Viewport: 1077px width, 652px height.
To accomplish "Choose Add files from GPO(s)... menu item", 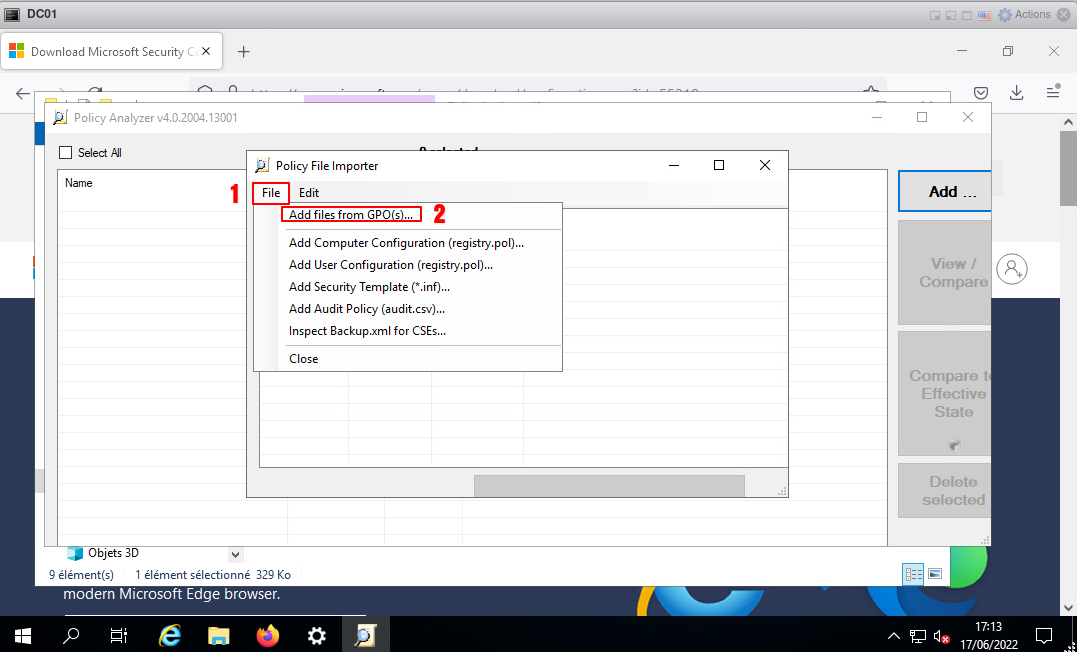I will [350, 215].
